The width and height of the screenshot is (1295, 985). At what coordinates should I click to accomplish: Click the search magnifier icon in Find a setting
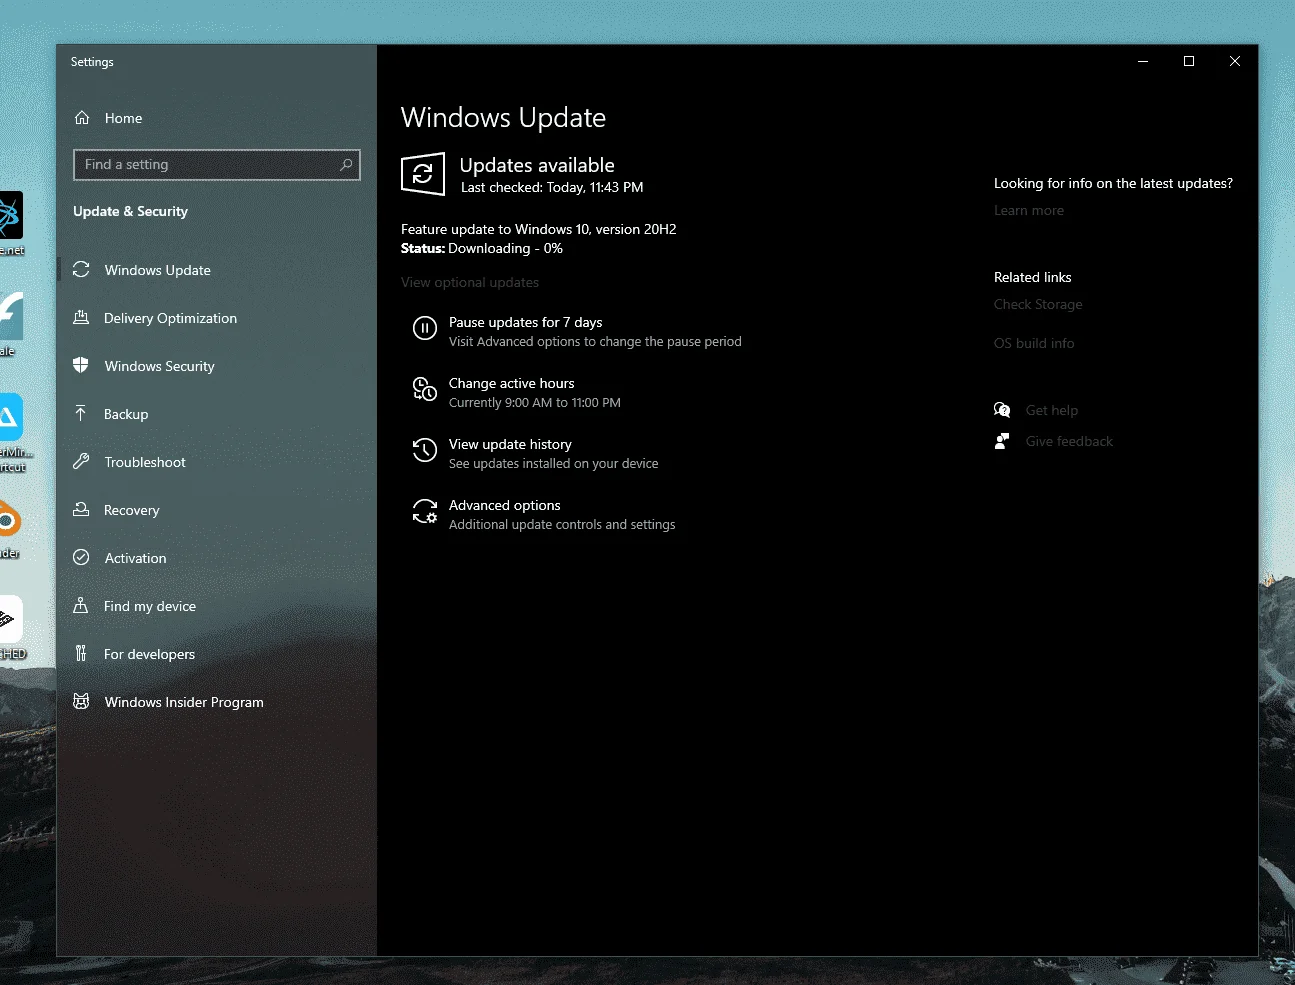(346, 164)
